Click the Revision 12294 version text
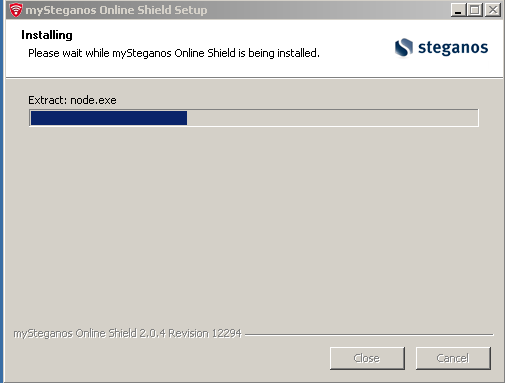Image resolution: width=505 pixels, height=383 pixels. [x=205, y=333]
